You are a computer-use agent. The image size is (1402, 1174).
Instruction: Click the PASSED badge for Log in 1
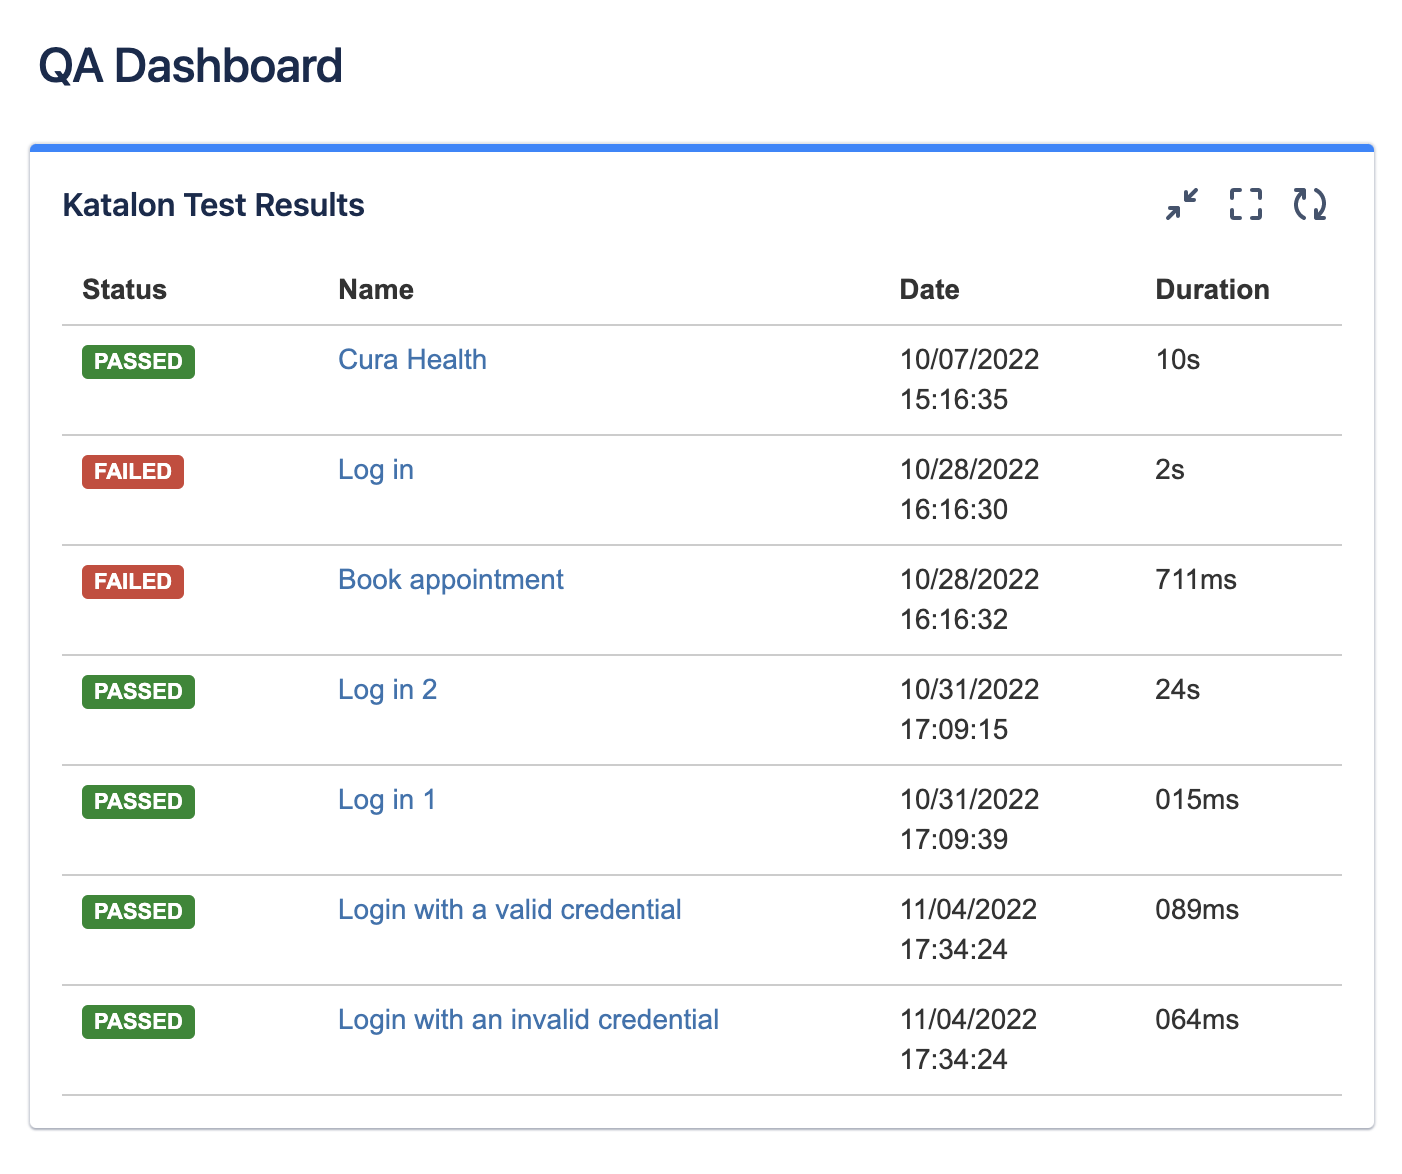138,801
